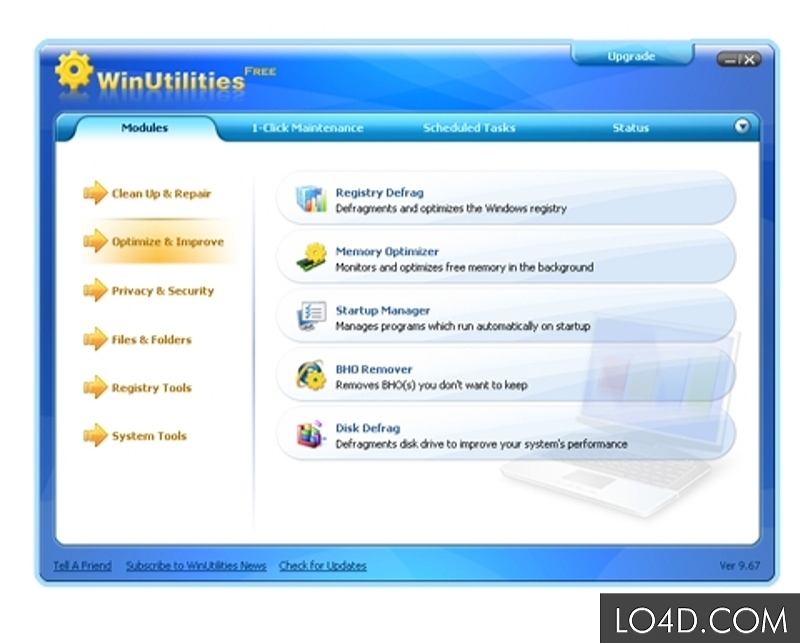Screen dimensions: 800x643
Task: Switch to the Modules tab
Action: coord(144,128)
